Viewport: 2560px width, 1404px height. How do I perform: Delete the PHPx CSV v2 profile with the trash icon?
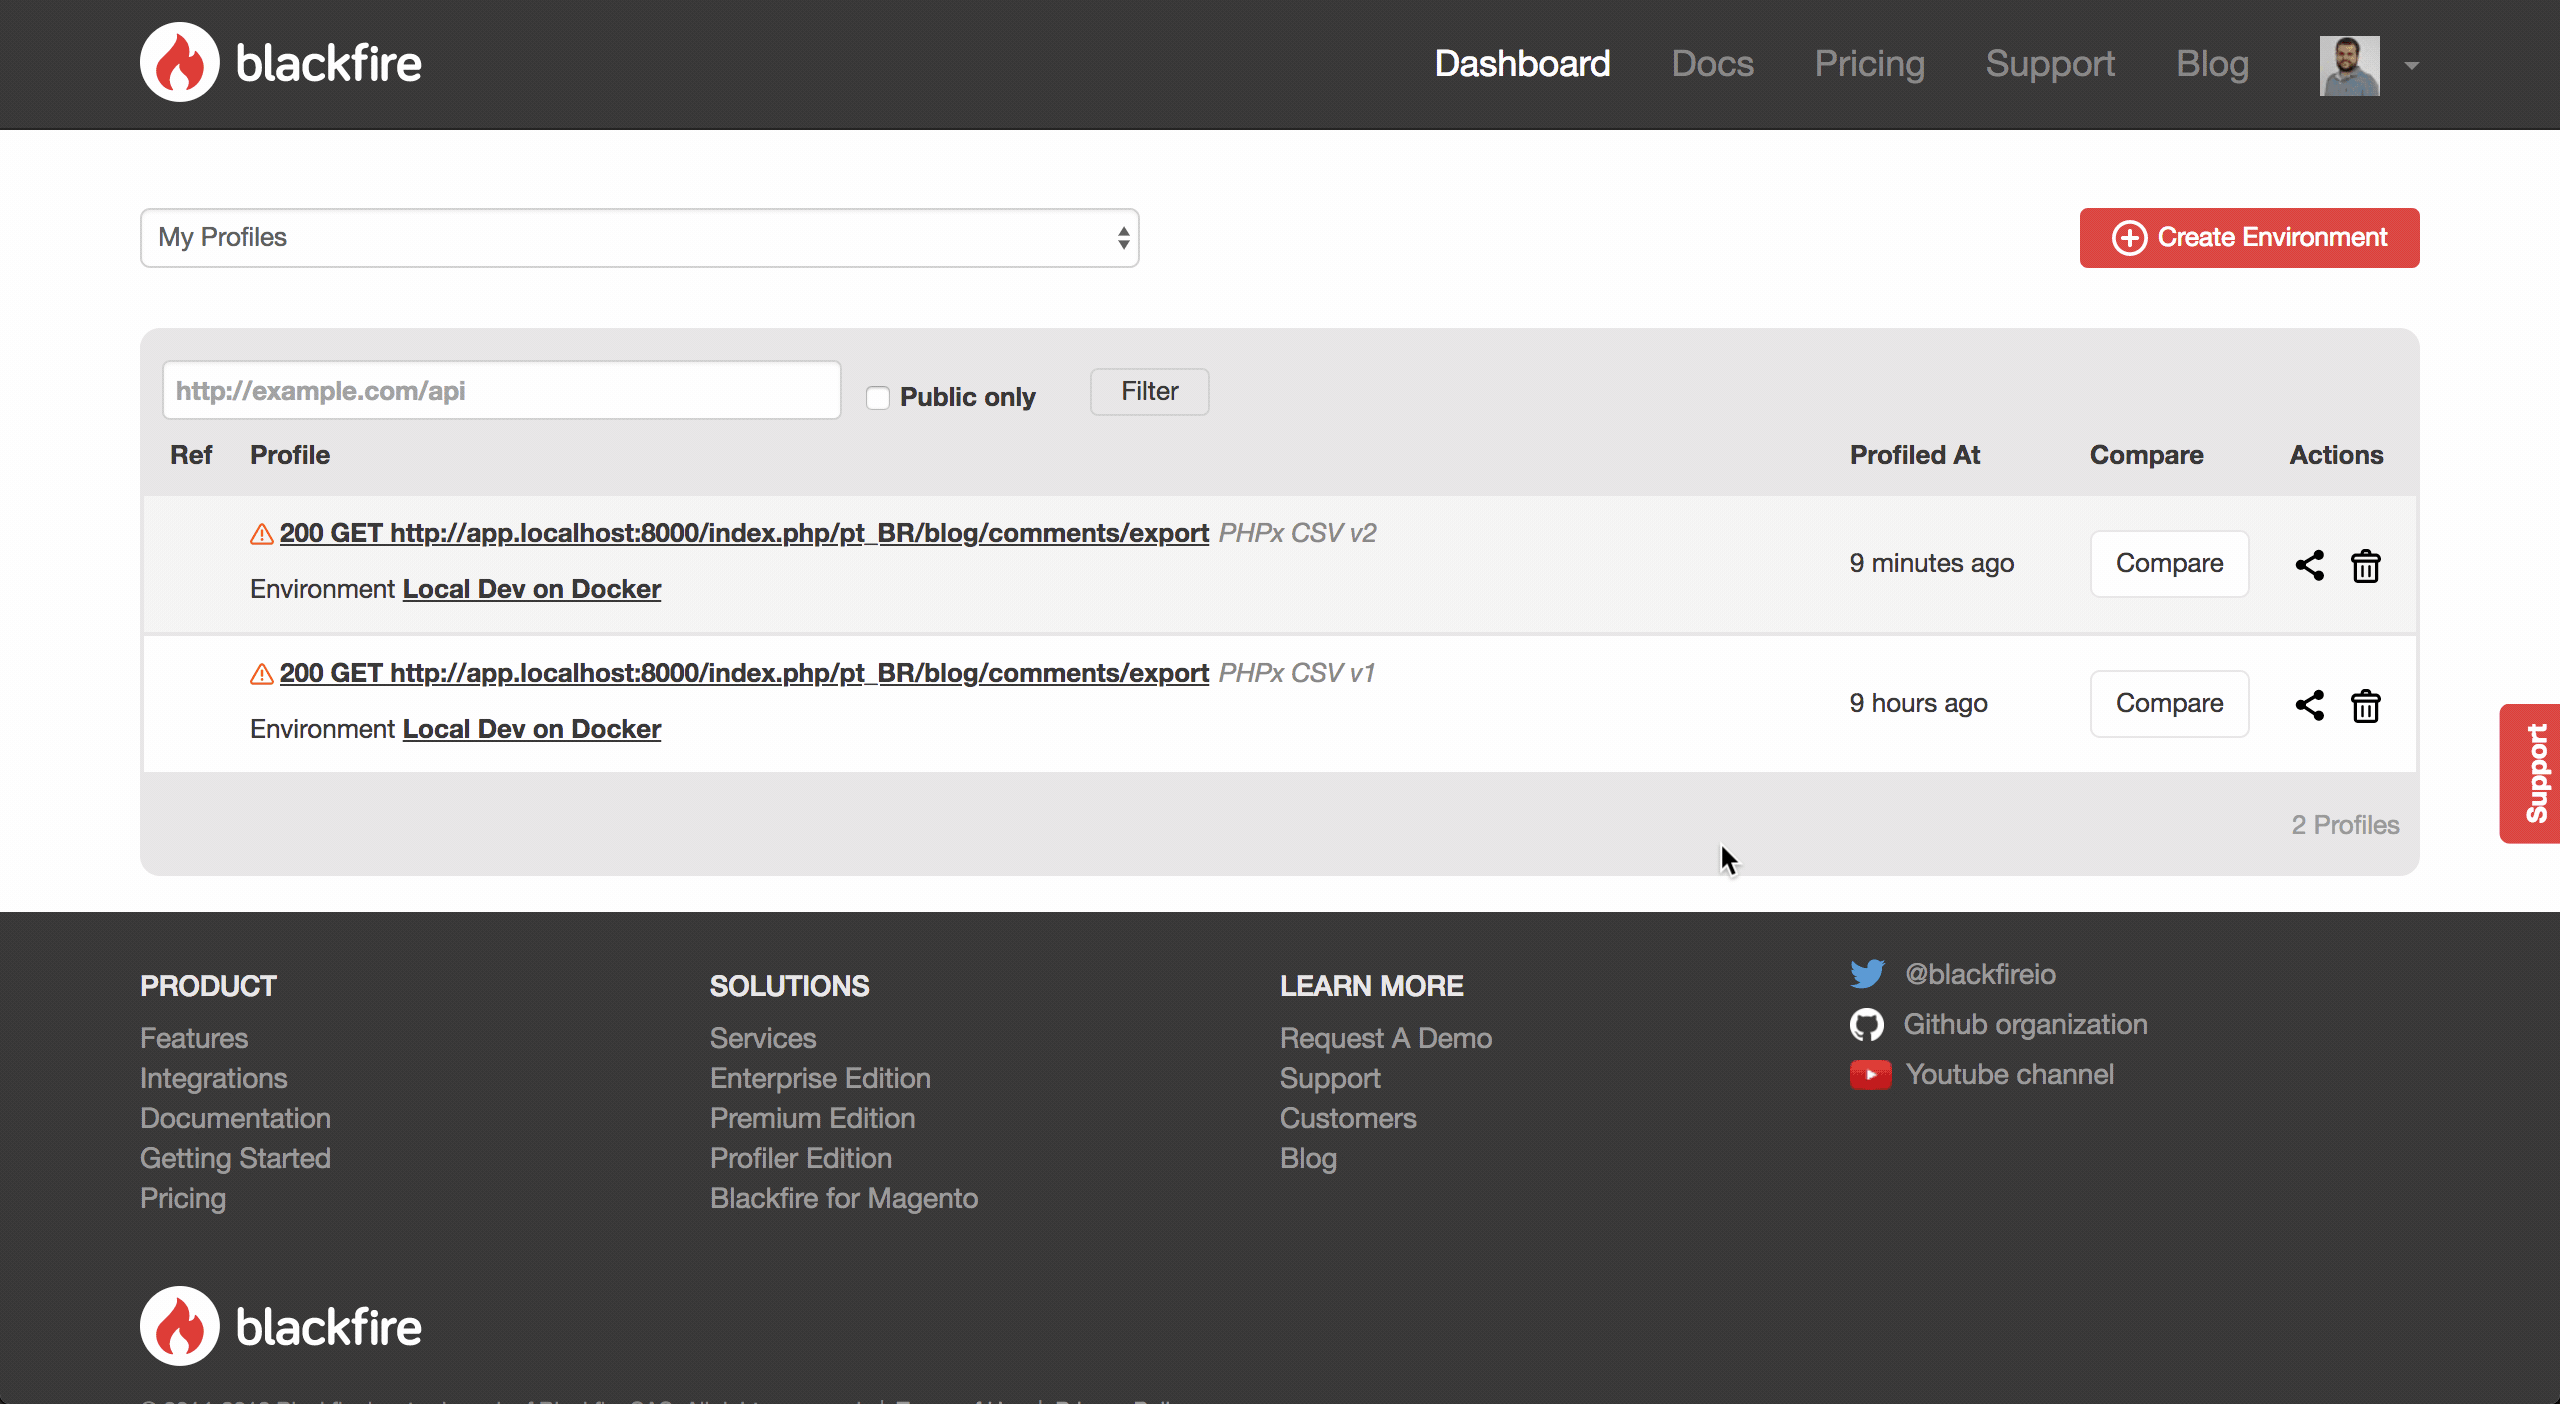[x=2365, y=566]
